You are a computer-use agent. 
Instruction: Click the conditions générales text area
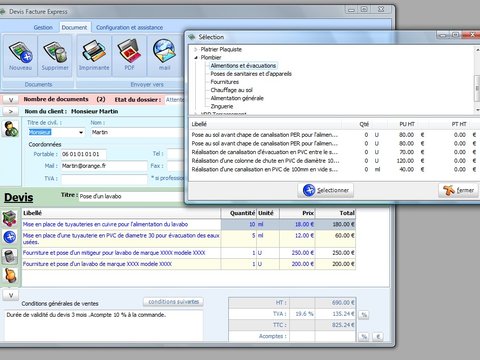pyautogui.click(x=104, y=326)
